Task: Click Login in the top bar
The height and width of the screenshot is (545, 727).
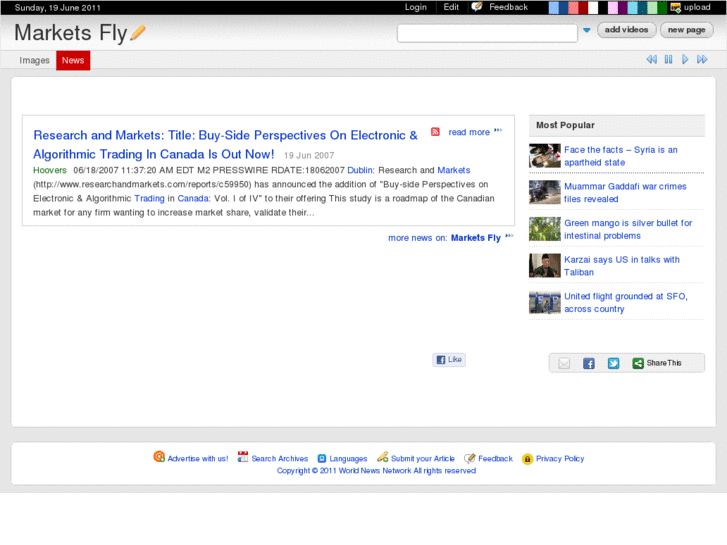Action: coord(415,7)
